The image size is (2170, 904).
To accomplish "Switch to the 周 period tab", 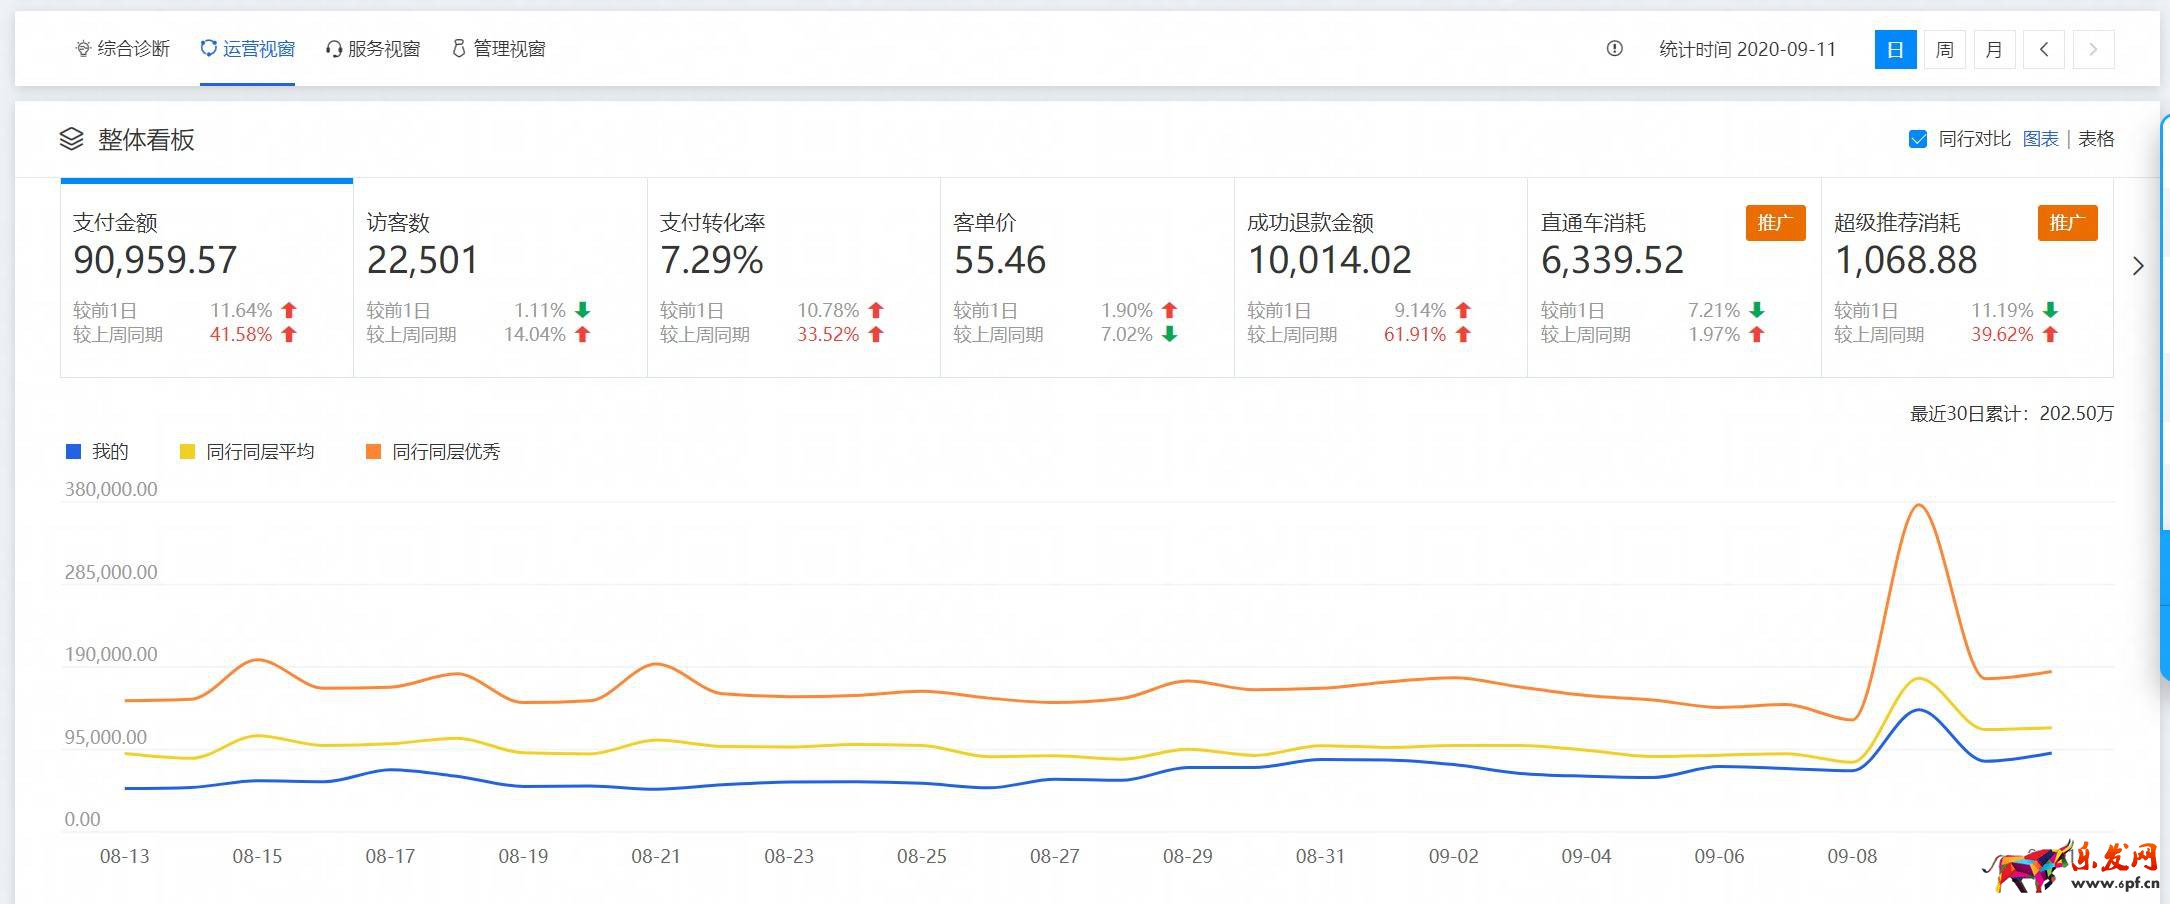I will click(1944, 49).
